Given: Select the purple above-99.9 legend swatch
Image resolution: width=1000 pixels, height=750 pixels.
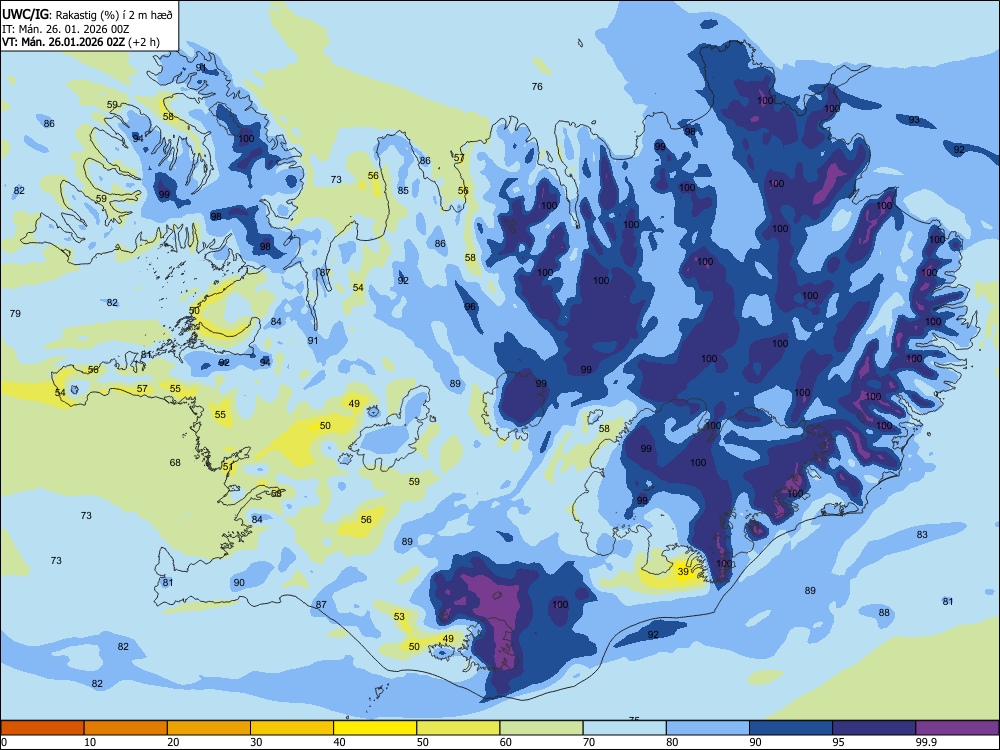Looking at the screenshot, I should (x=957, y=728).
